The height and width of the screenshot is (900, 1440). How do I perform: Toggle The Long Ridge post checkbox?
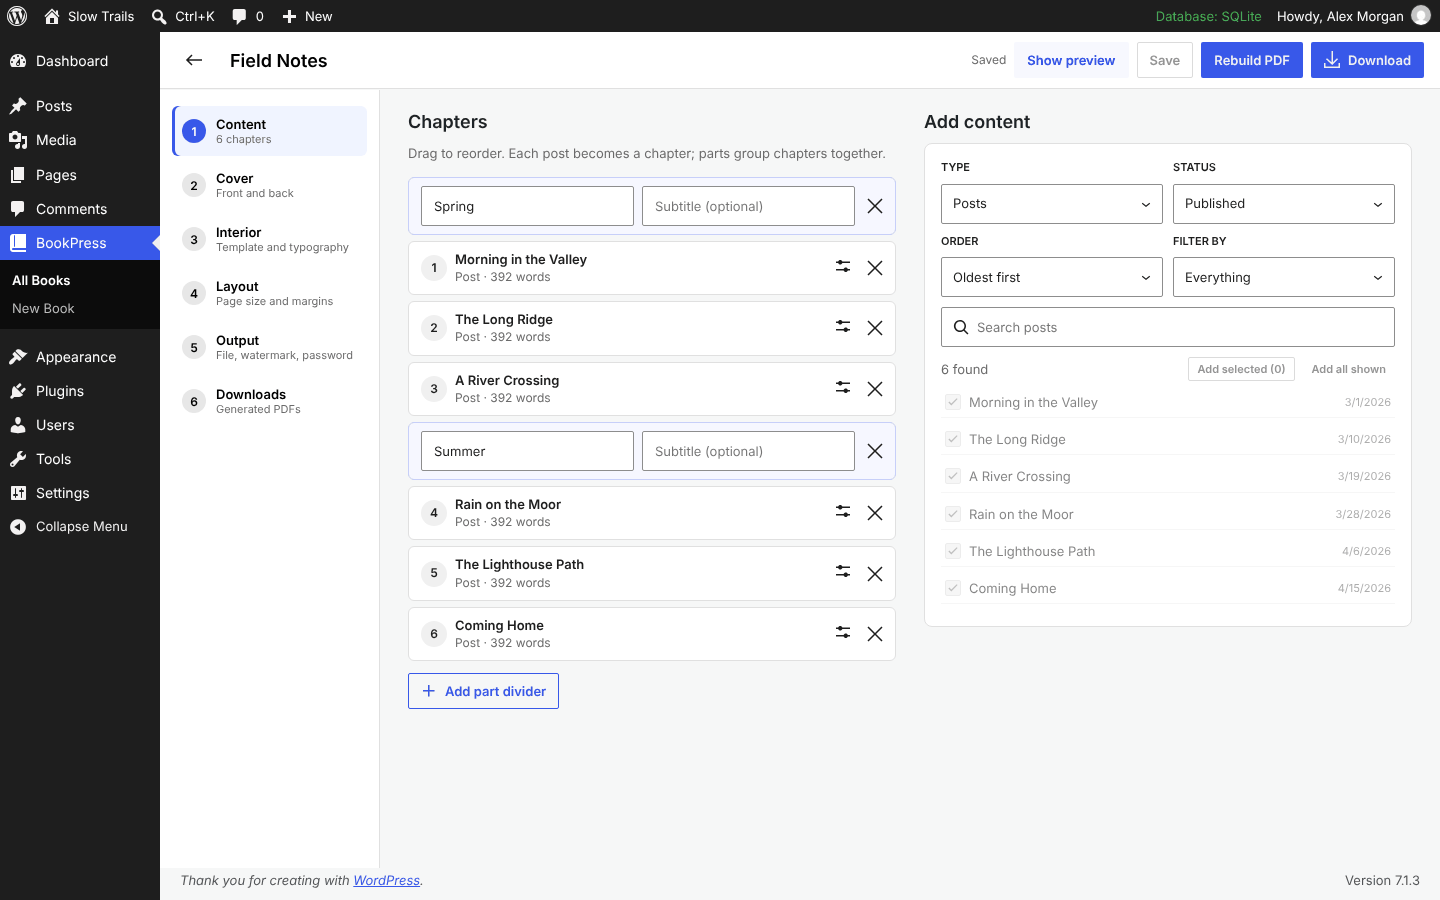click(953, 439)
